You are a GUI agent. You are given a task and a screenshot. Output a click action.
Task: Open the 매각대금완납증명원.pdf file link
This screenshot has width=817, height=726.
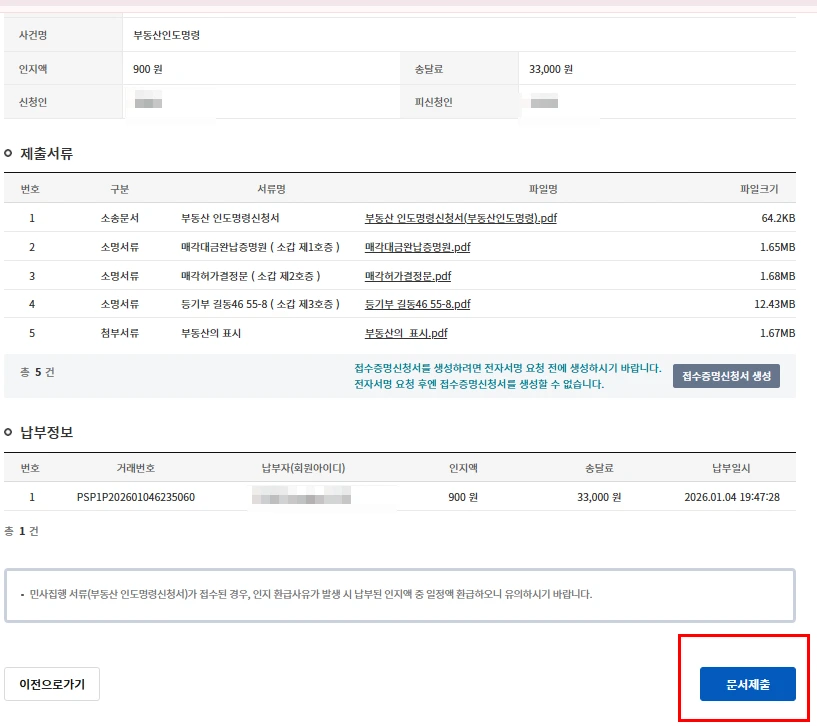tap(417, 247)
